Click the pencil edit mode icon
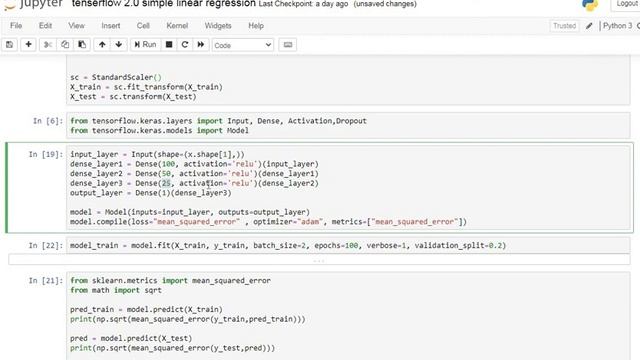640x360 pixels. (x=589, y=26)
